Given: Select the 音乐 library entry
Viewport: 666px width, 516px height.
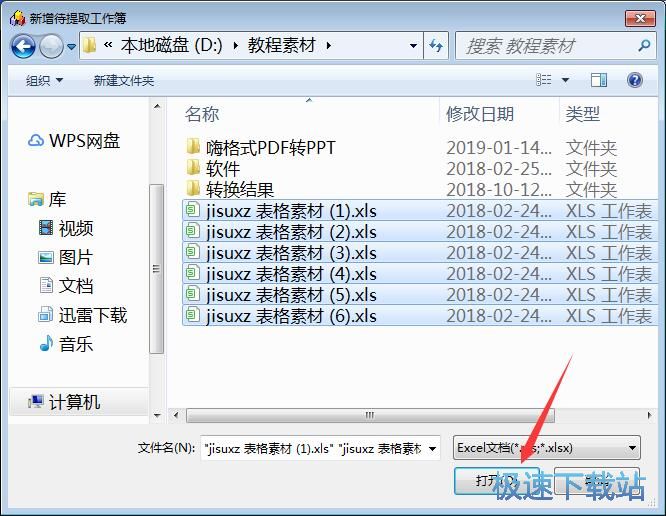Looking at the screenshot, I should [x=46, y=344].
